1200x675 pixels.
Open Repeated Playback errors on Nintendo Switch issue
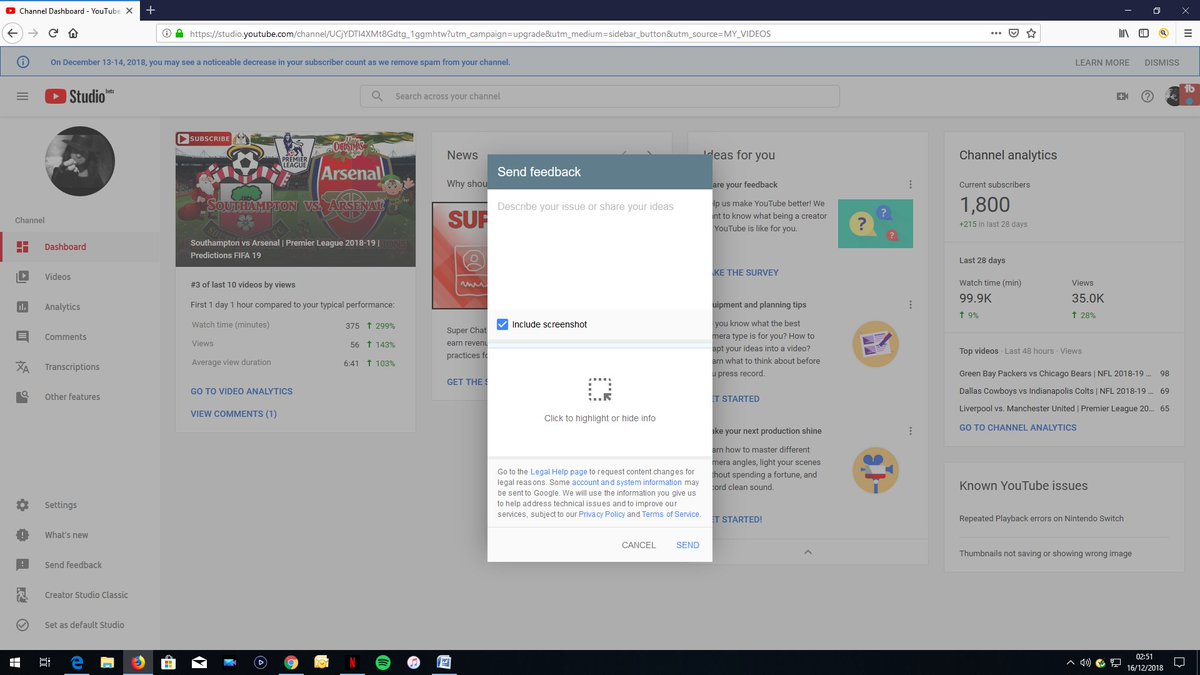1041,518
